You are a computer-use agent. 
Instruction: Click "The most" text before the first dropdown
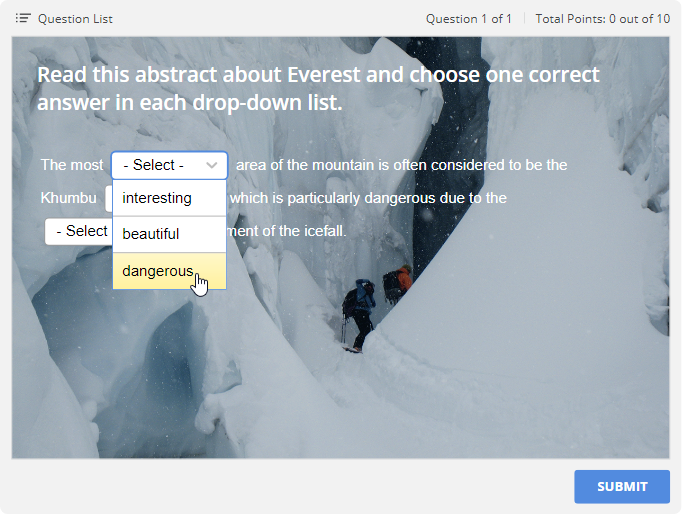71,165
